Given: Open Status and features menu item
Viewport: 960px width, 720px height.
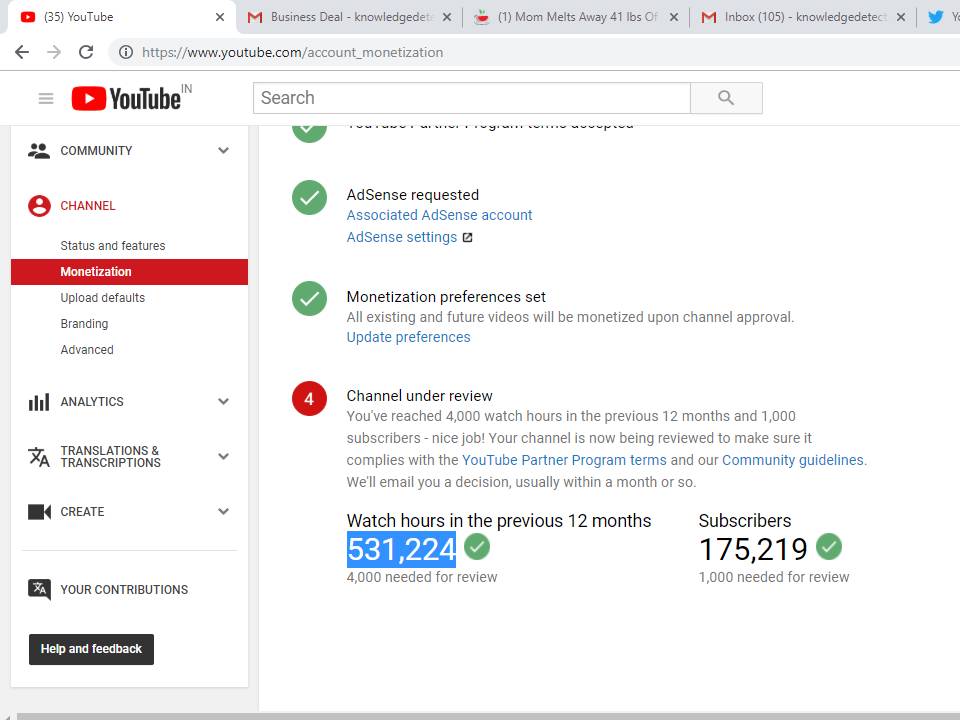Looking at the screenshot, I should (113, 246).
